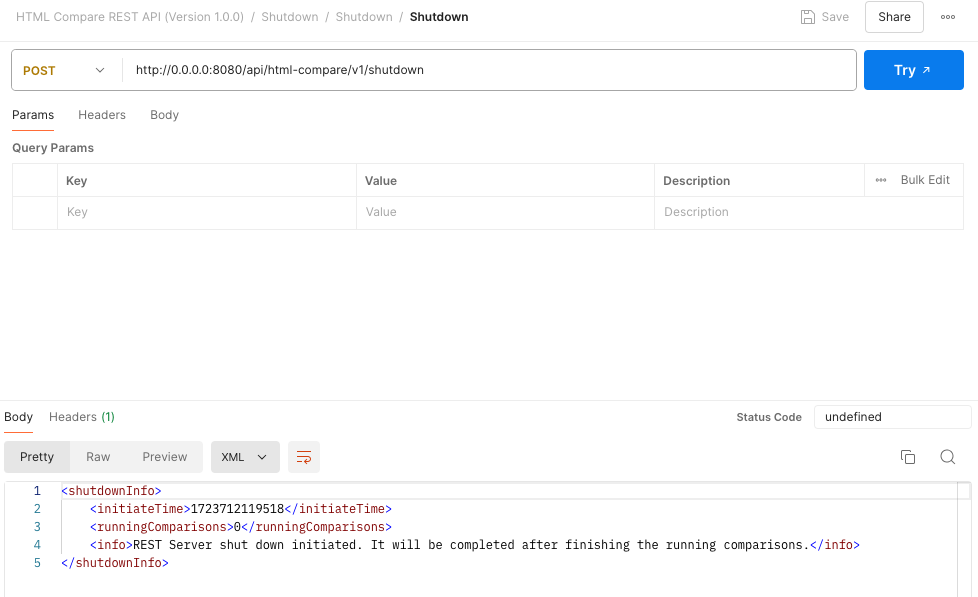Click the request URL field
Viewport: 978px width, 597px height.
(x=488, y=70)
